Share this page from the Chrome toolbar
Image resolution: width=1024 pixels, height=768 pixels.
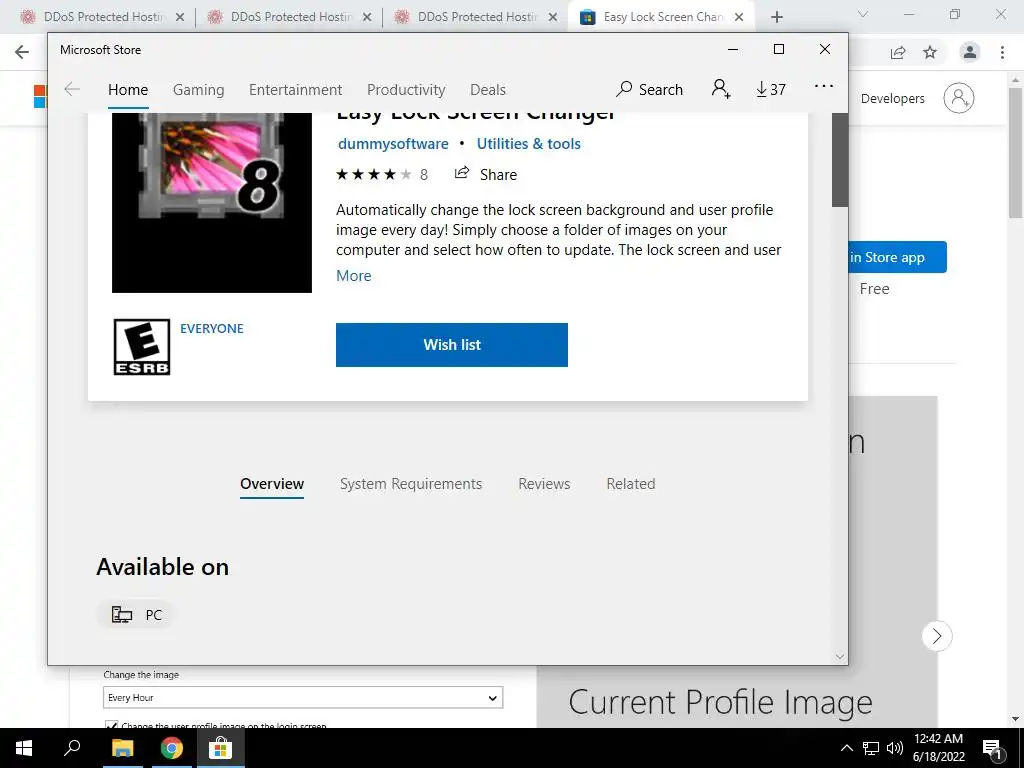click(x=899, y=52)
